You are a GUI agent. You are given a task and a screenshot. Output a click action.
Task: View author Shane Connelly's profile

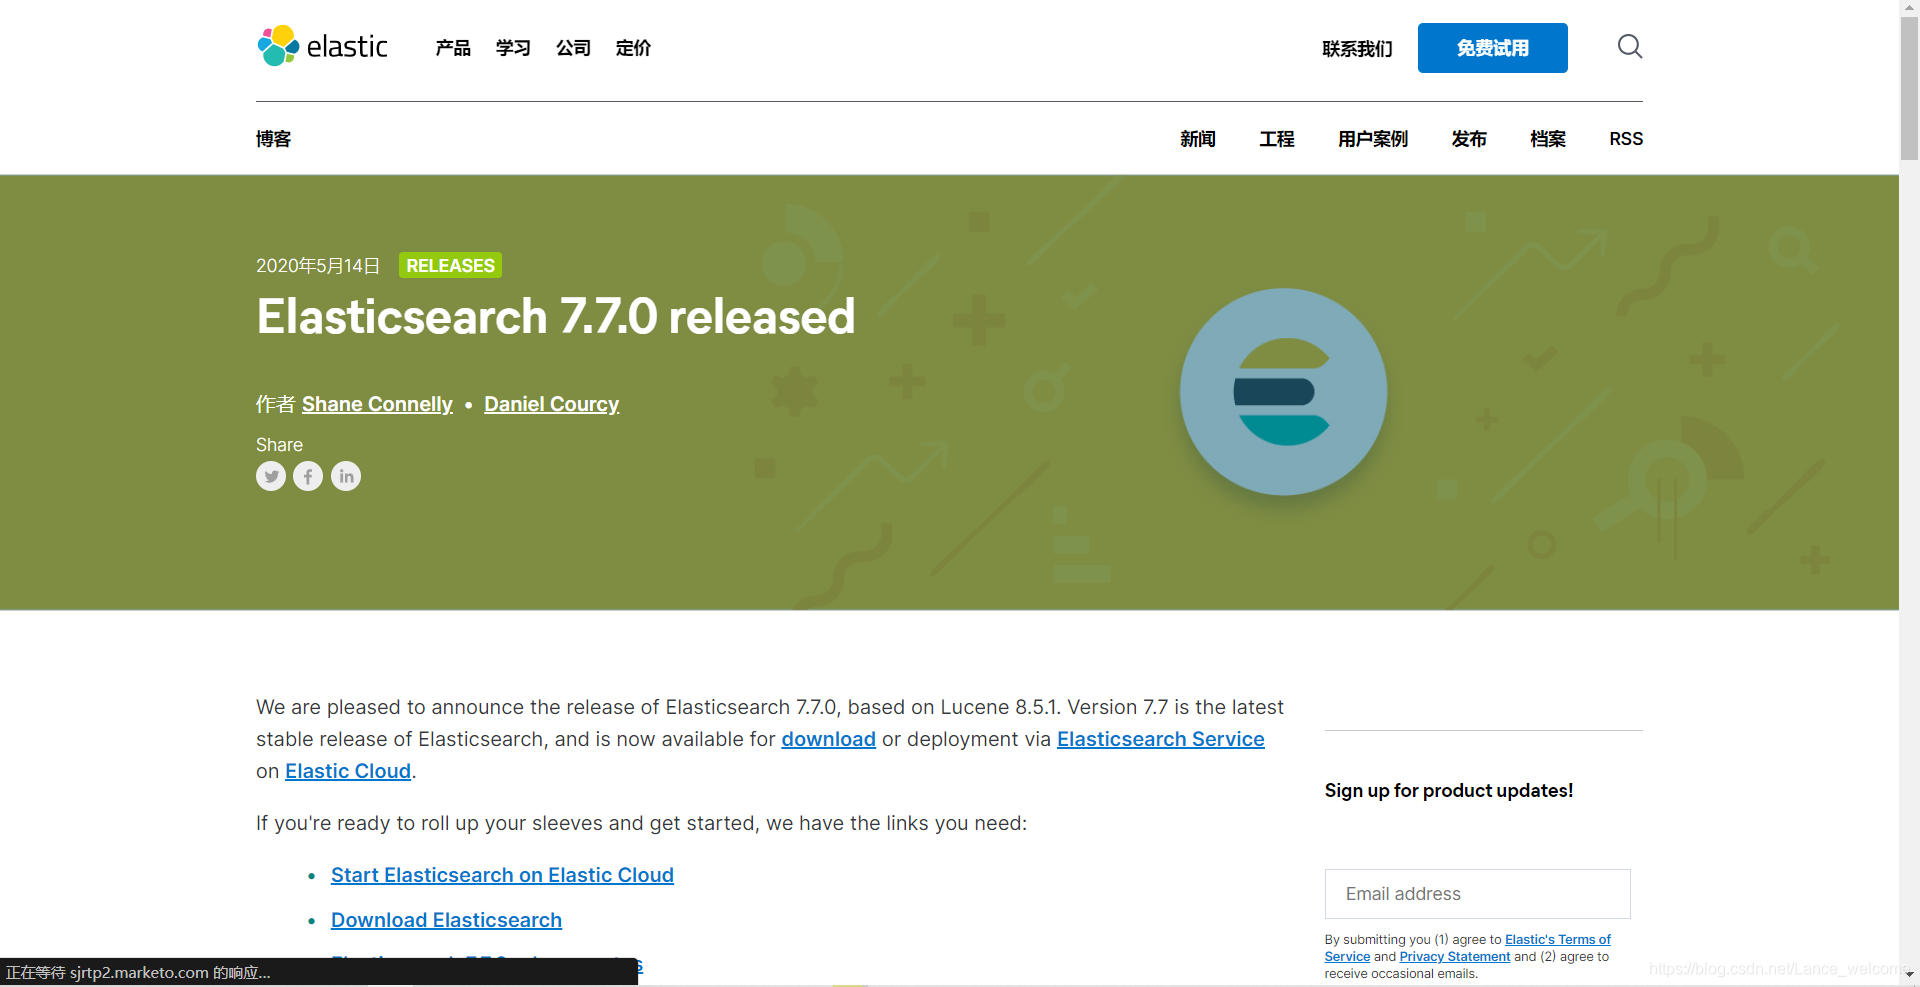pyautogui.click(x=377, y=404)
